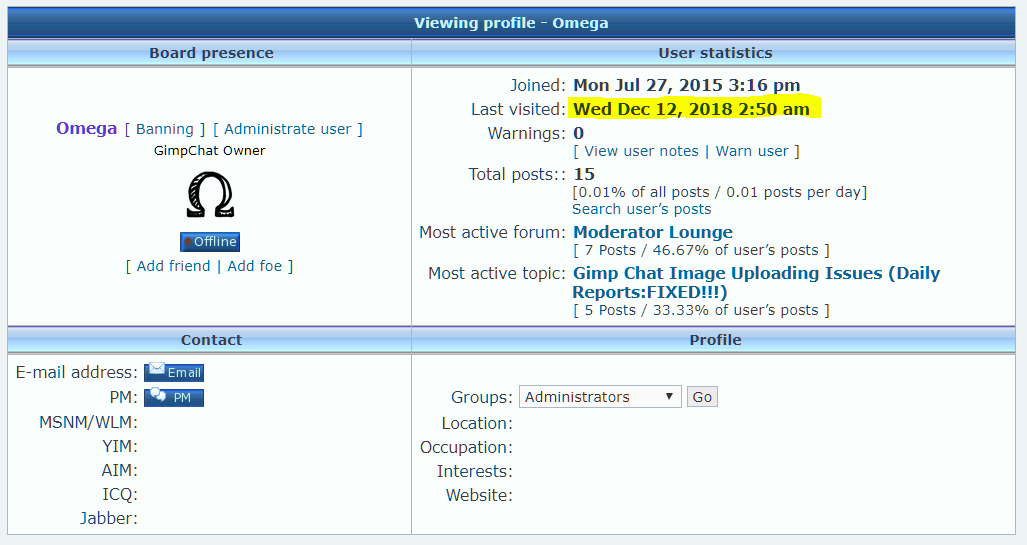Add Omega as a foe
Screen dimensions: 1027x545
tap(255, 266)
